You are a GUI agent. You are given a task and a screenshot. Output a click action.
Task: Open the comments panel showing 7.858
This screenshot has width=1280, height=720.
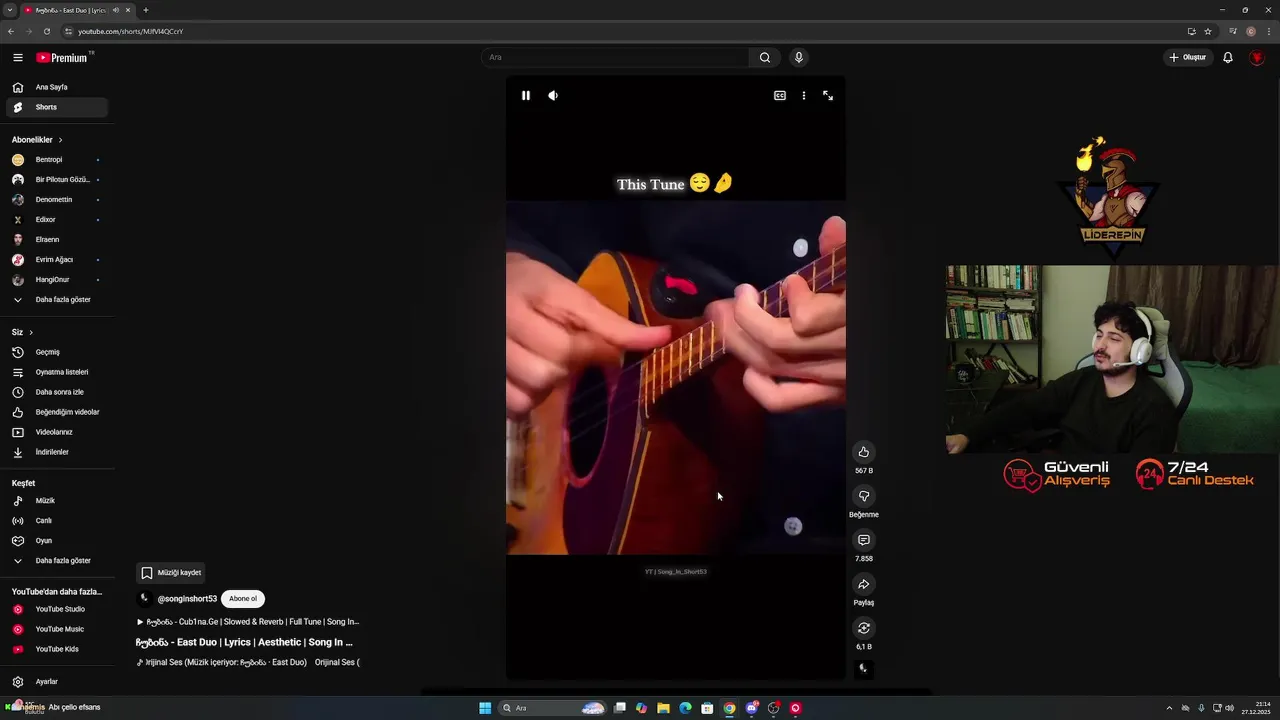864,540
